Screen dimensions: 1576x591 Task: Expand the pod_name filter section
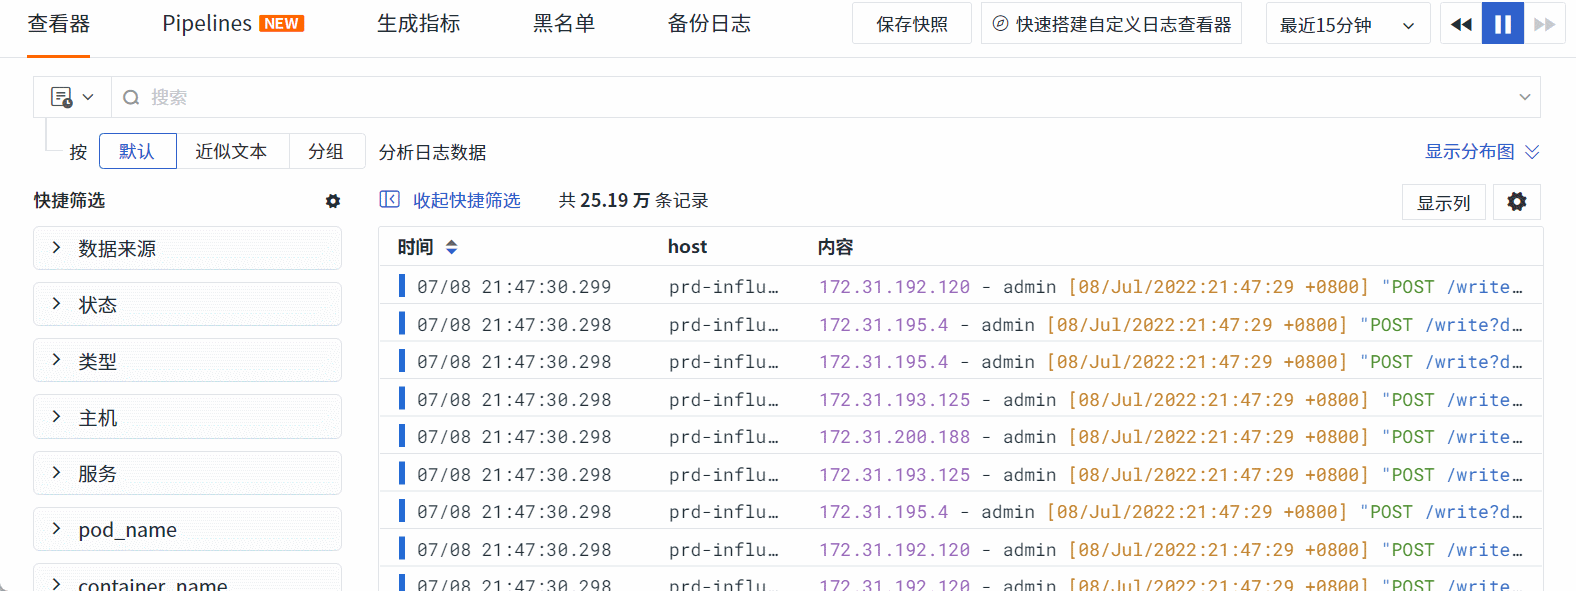[x=187, y=529]
